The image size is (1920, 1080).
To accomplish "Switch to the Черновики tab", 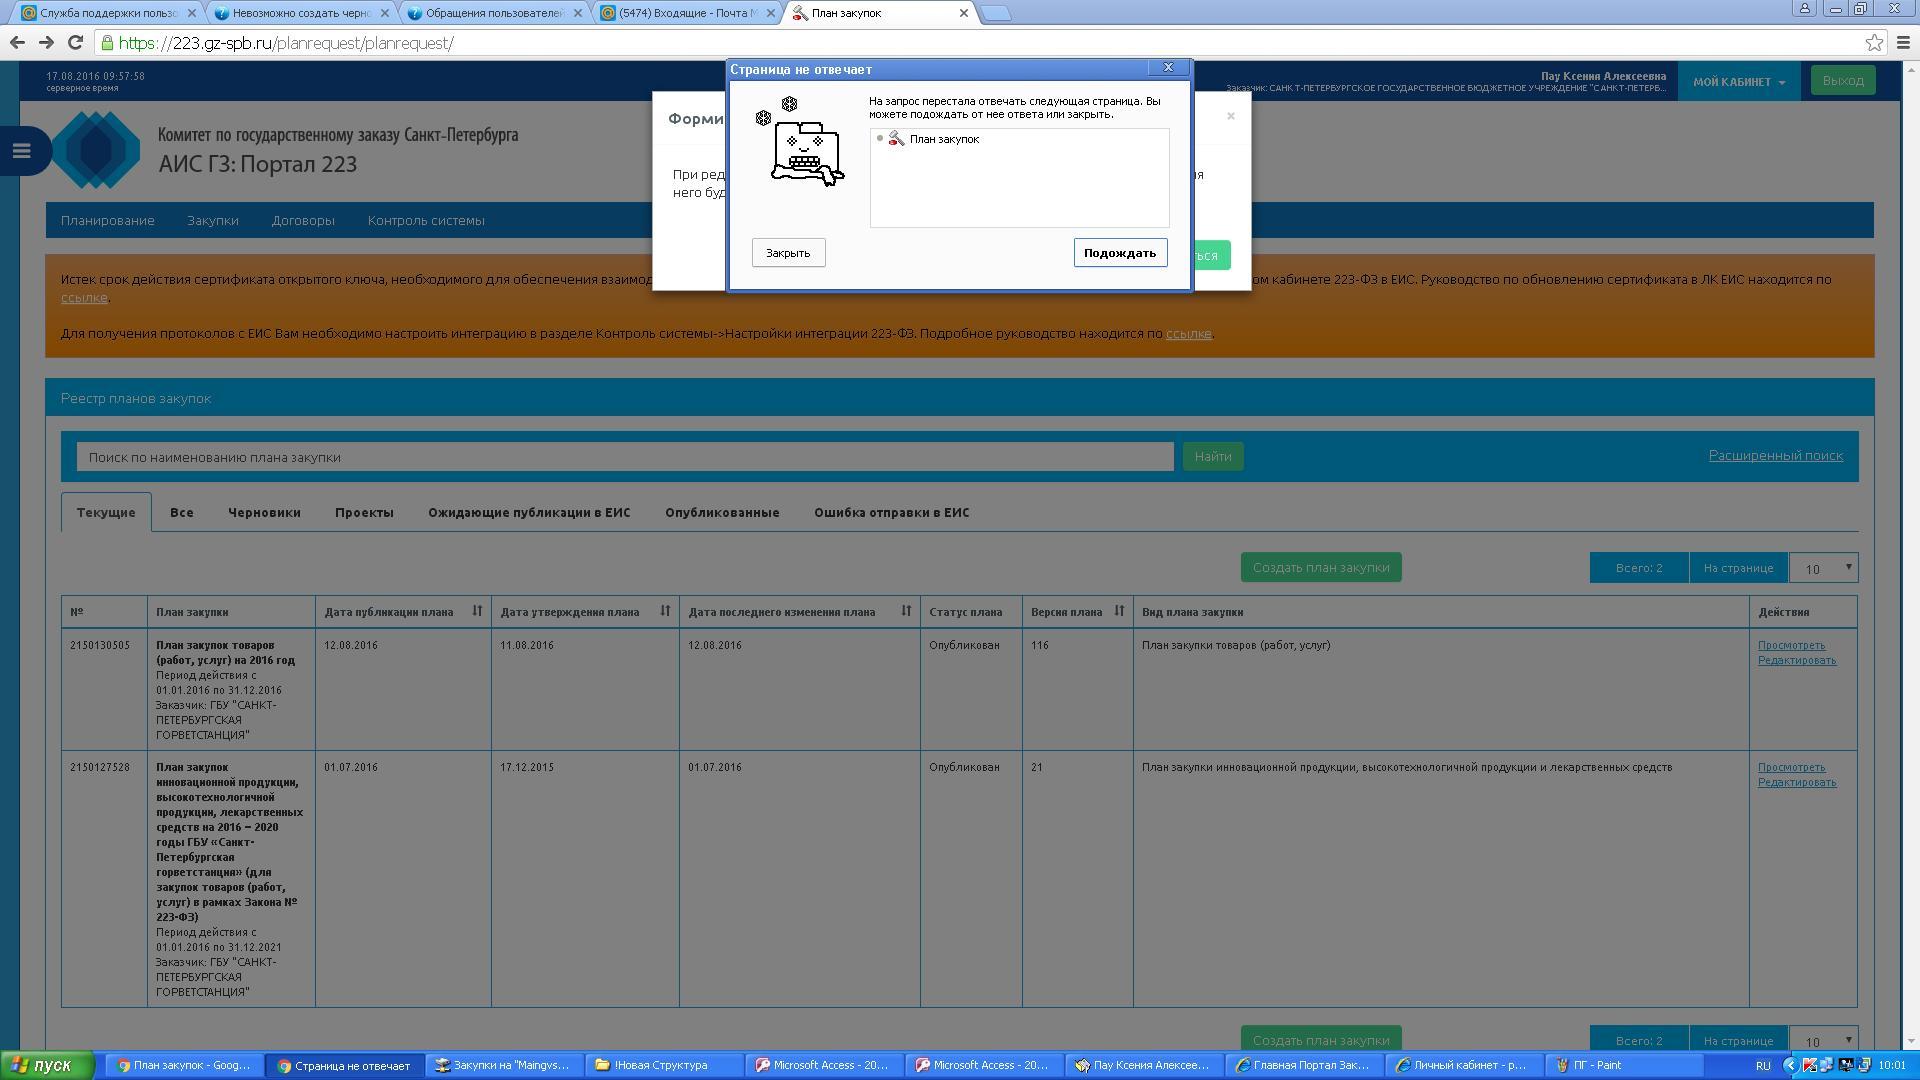I will point(264,512).
